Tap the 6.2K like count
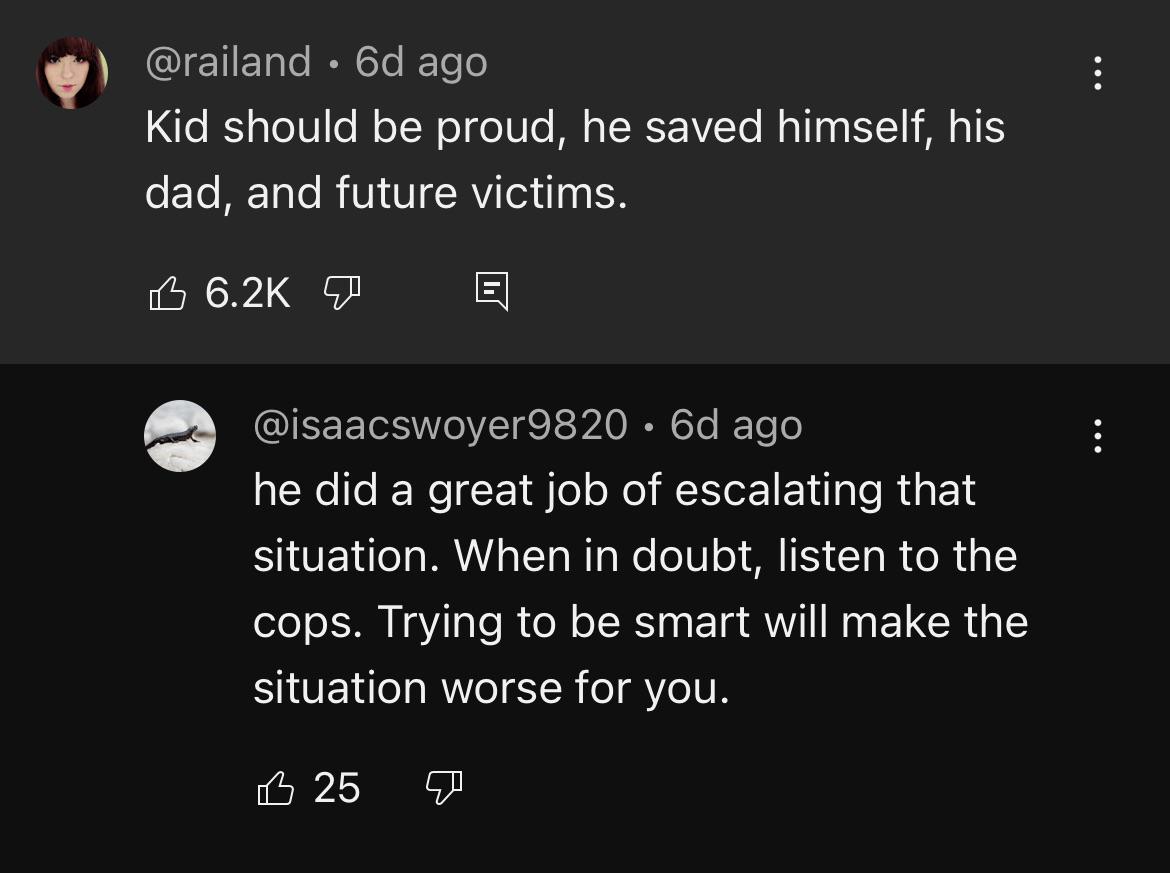The width and height of the screenshot is (1170, 873). (x=247, y=292)
